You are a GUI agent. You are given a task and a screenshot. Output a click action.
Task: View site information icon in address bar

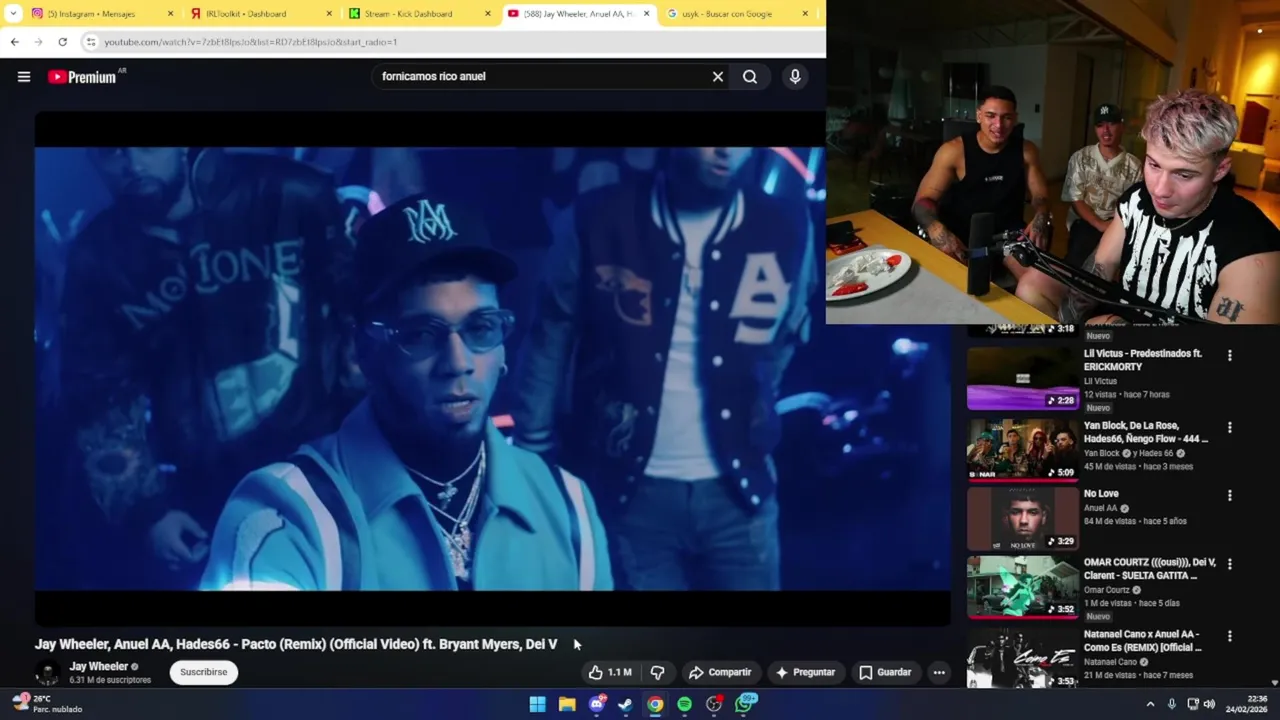click(x=91, y=42)
